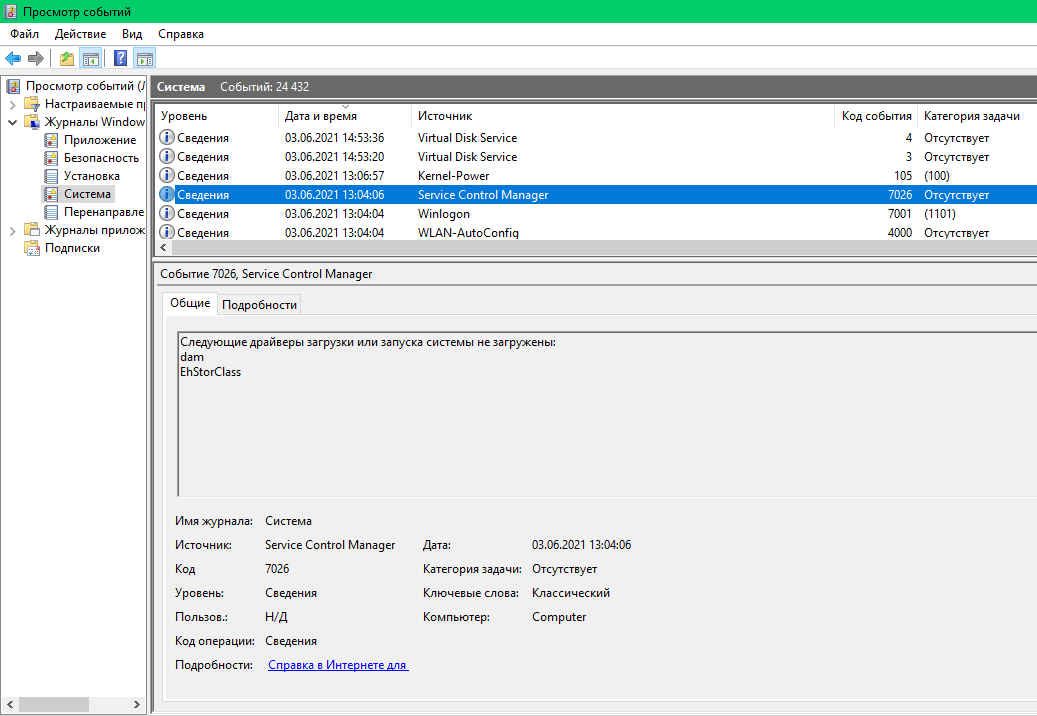Screen dimensions: 1037x716
Task: Collapse the Журналы Windows node
Action: pos(13,122)
